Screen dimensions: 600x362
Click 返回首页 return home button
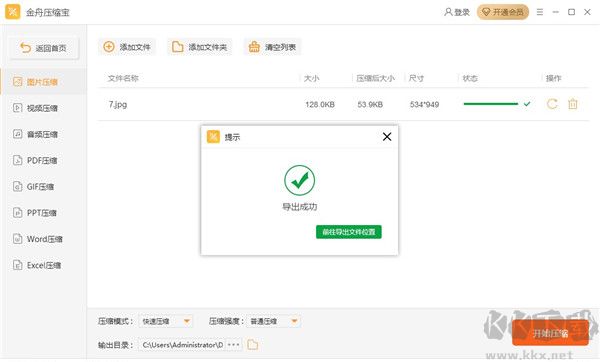pyautogui.click(x=44, y=48)
